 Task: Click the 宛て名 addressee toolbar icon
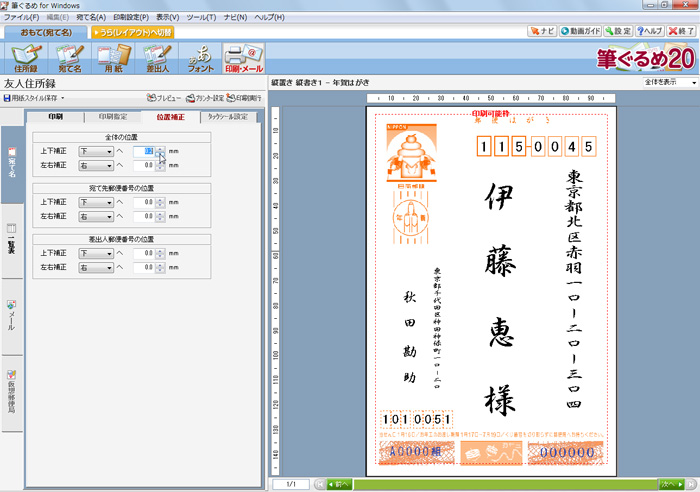pyautogui.click(x=70, y=59)
